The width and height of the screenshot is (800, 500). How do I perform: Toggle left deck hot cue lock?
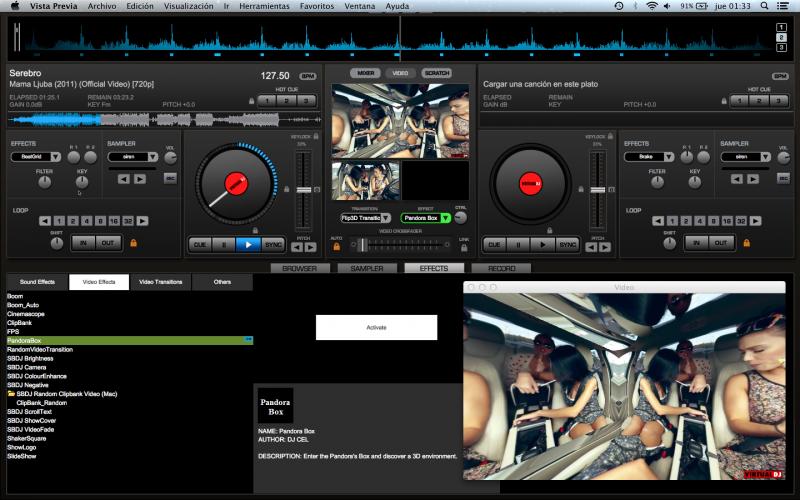(x=252, y=101)
